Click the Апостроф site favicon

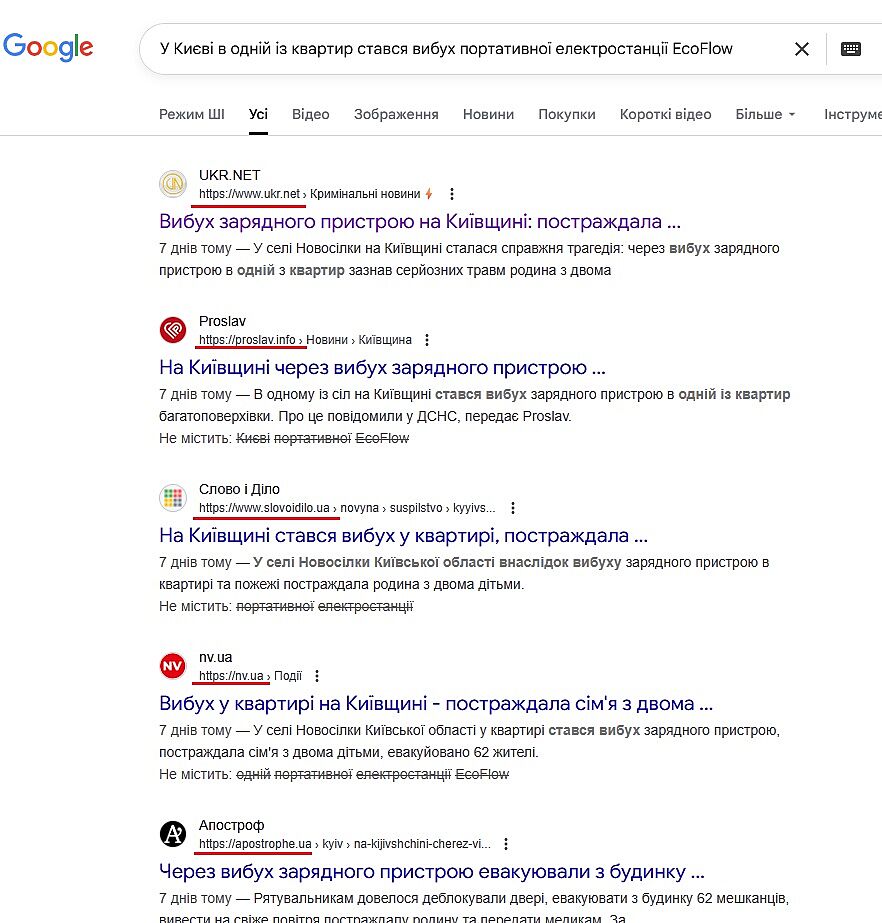pyautogui.click(x=173, y=834)
